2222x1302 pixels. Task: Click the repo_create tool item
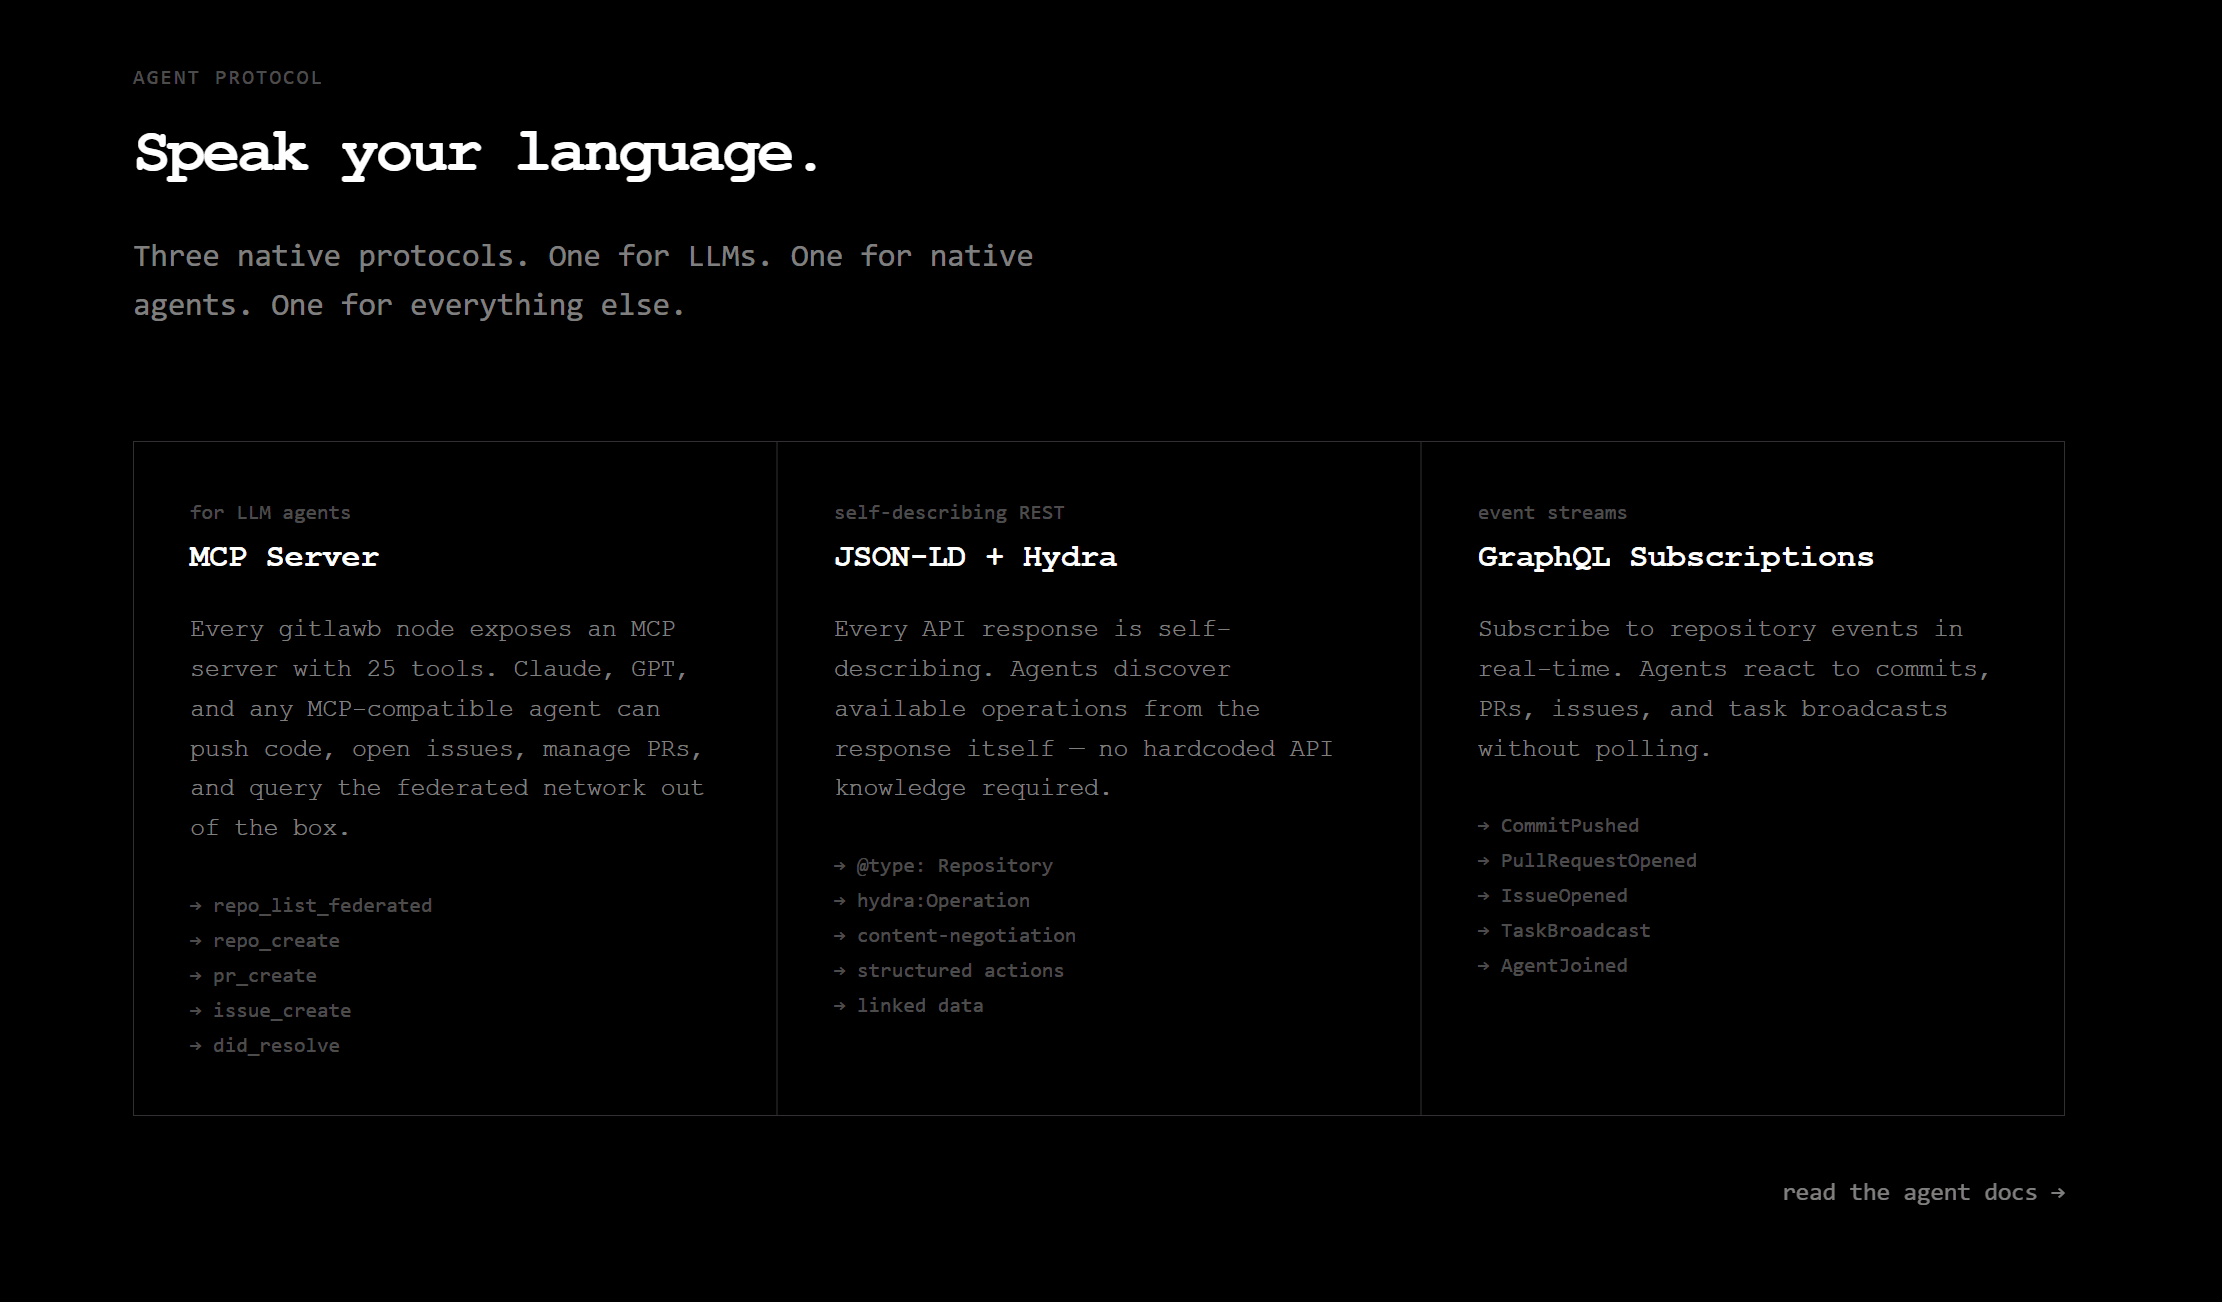point(276,941)
